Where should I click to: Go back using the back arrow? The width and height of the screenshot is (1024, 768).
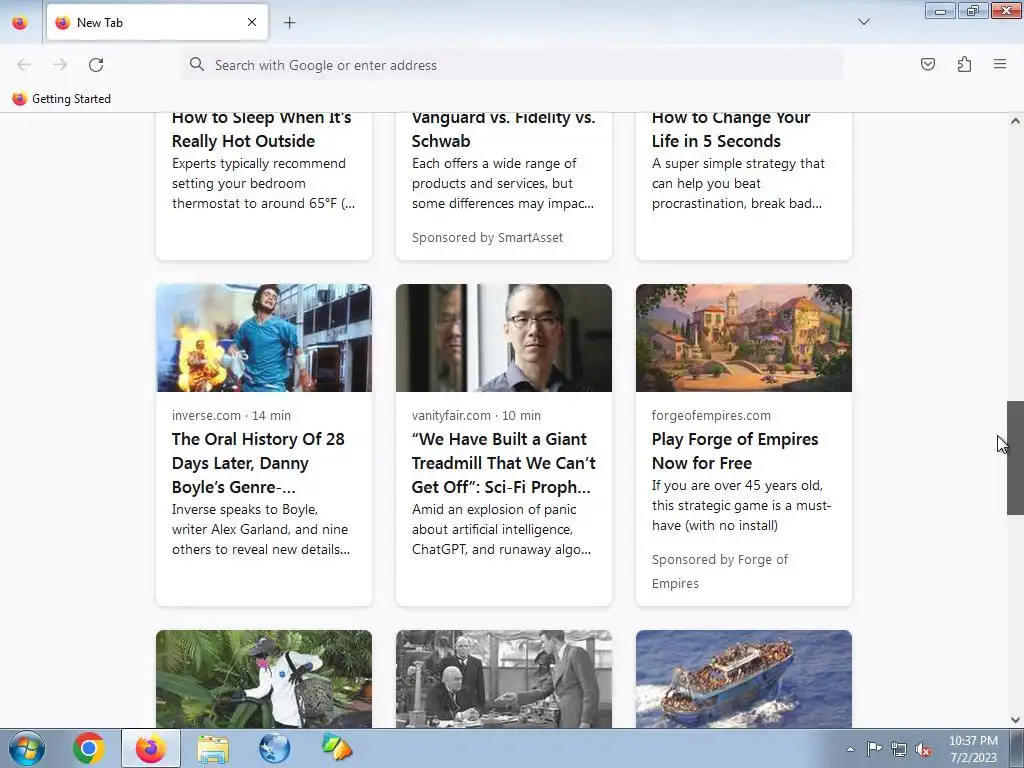tap(24, 65)
